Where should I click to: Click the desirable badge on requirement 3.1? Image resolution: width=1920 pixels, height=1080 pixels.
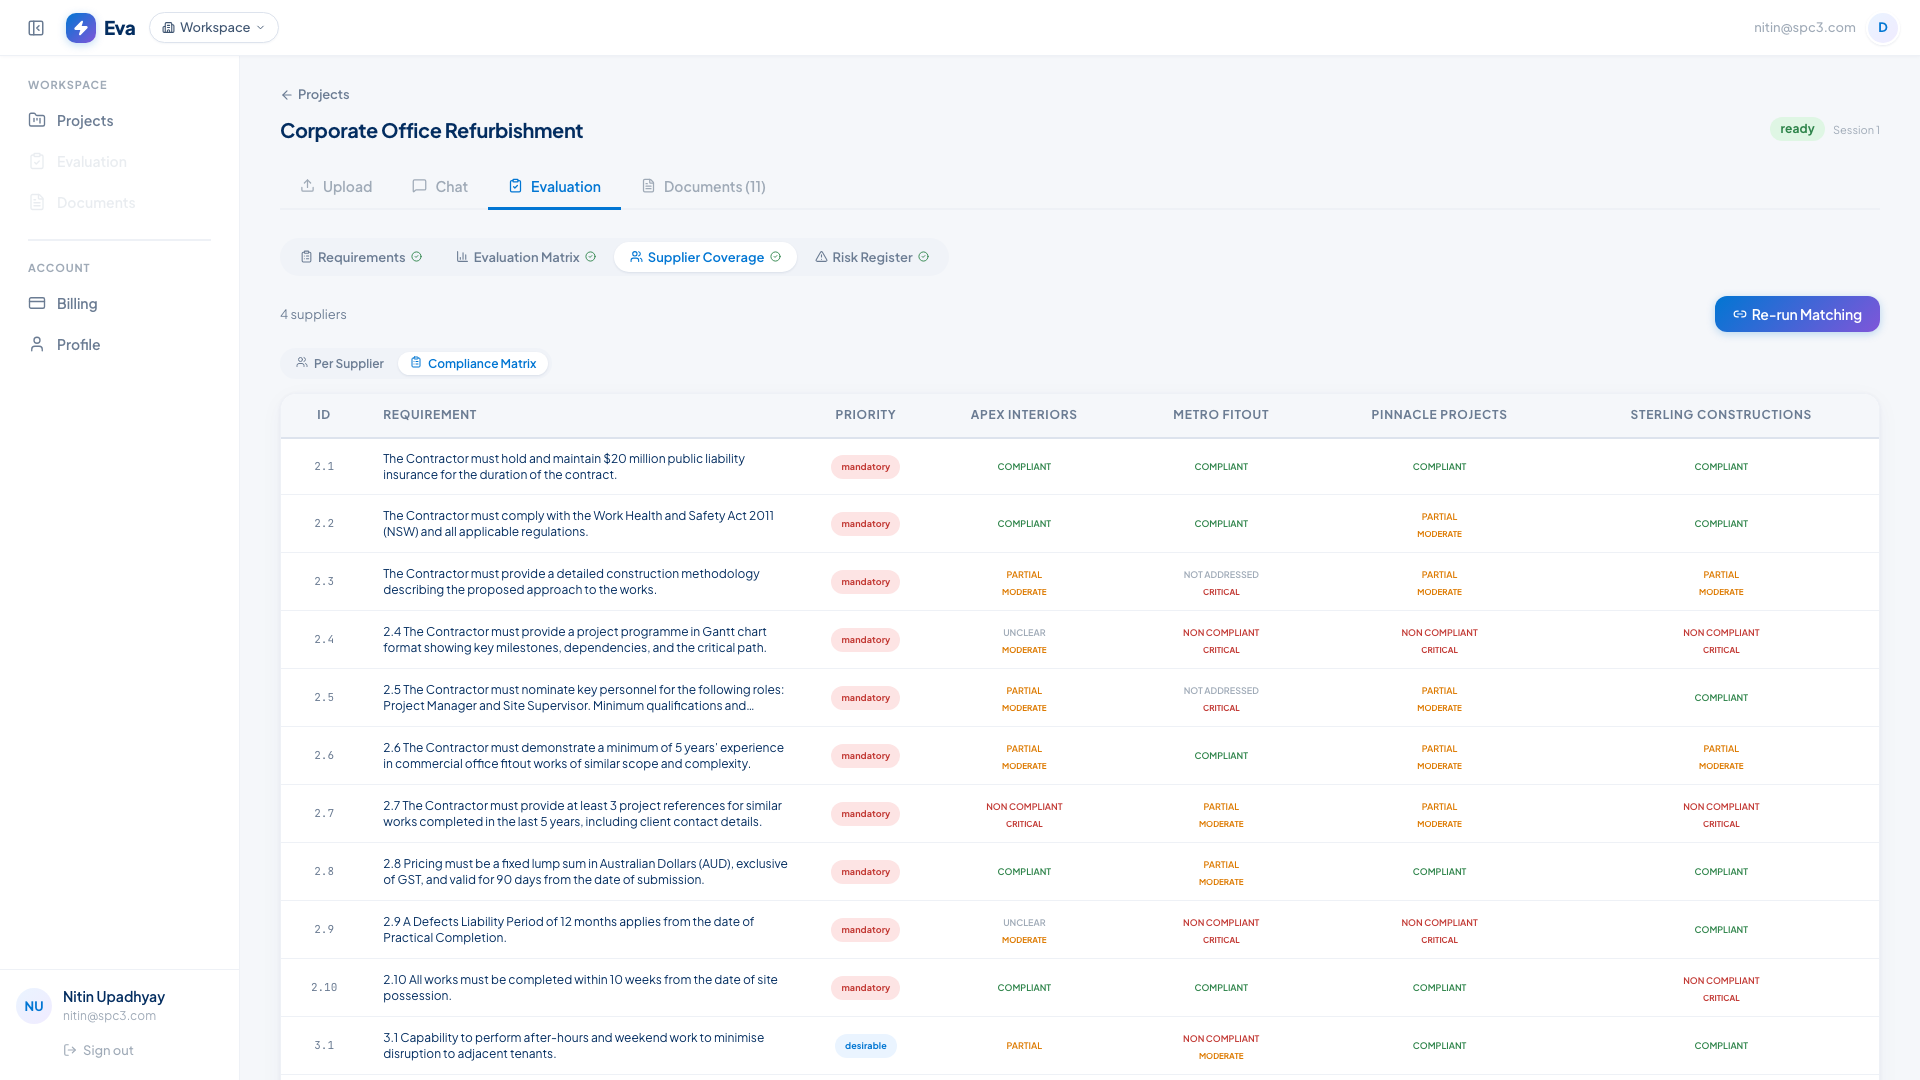point(865,1046)
